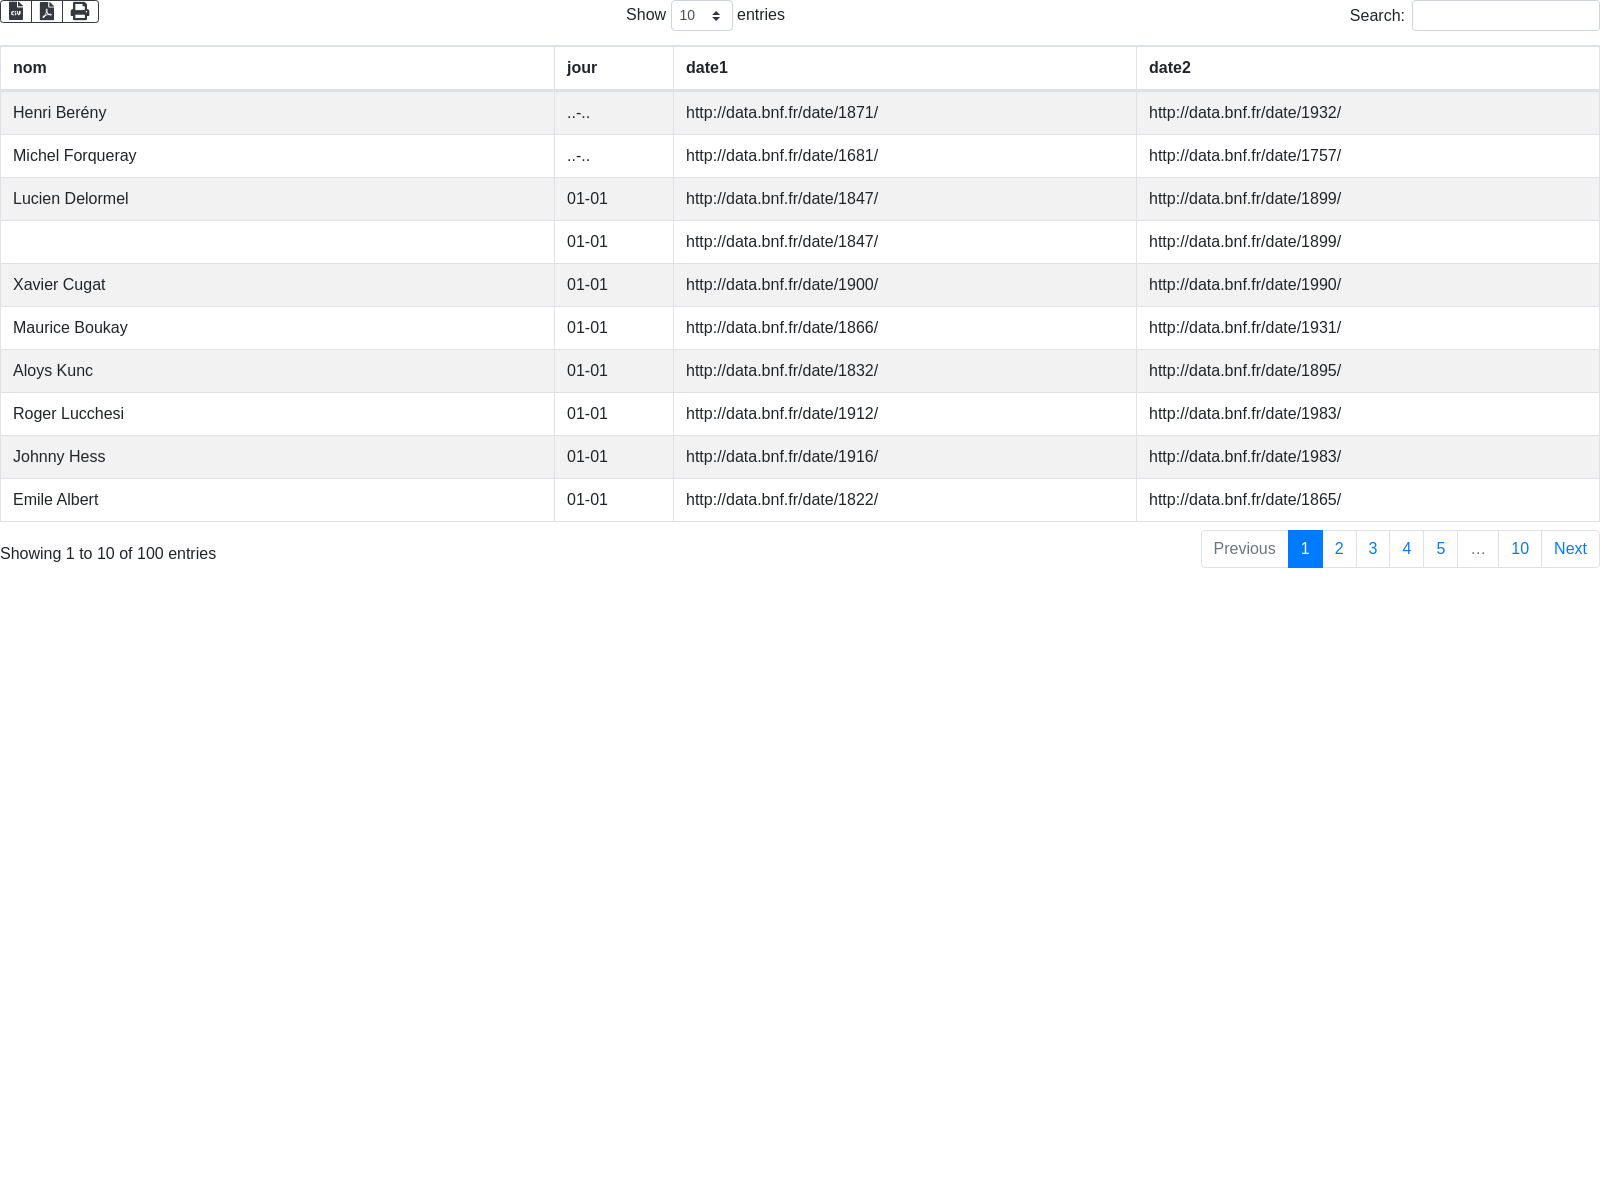
Task: Click Henri Berény's date1 link text
Action: pos(782,113)
